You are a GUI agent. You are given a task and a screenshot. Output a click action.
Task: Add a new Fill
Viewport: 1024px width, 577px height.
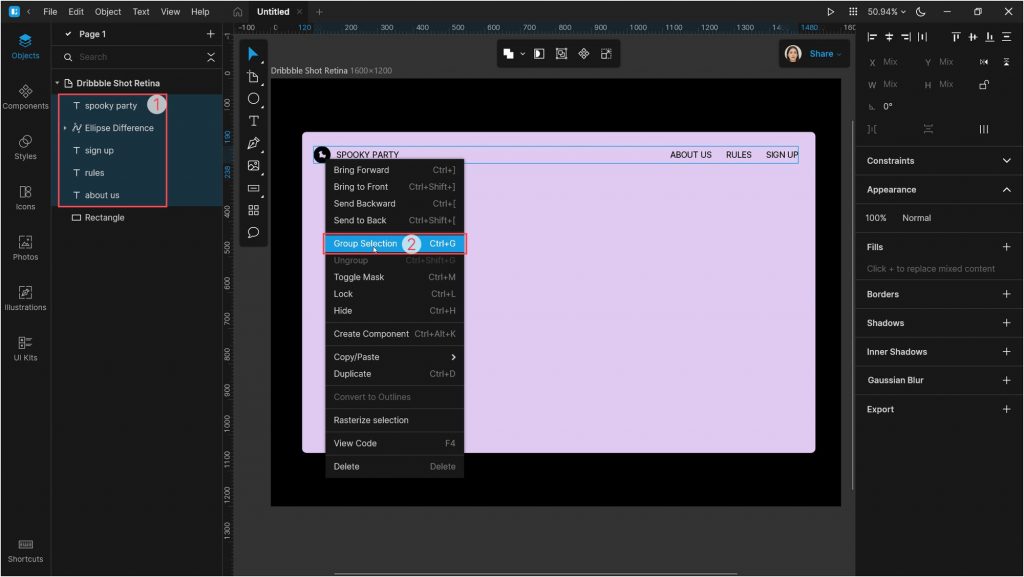1006,247
